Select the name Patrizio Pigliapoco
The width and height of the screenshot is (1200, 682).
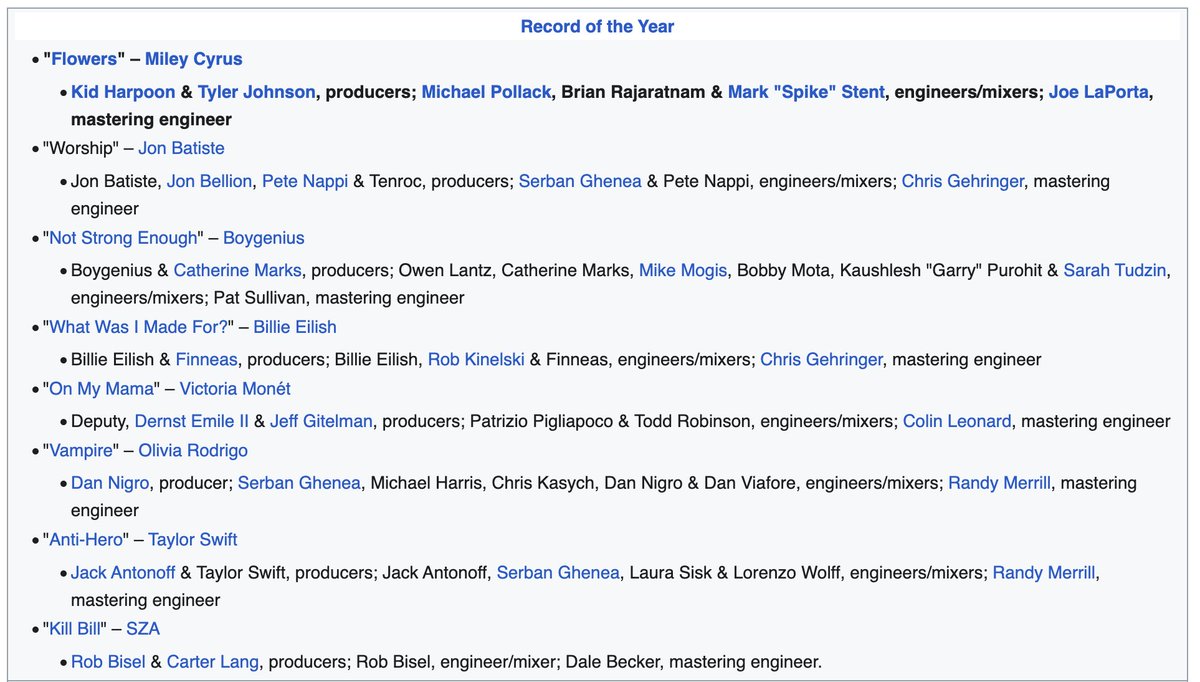540,421
